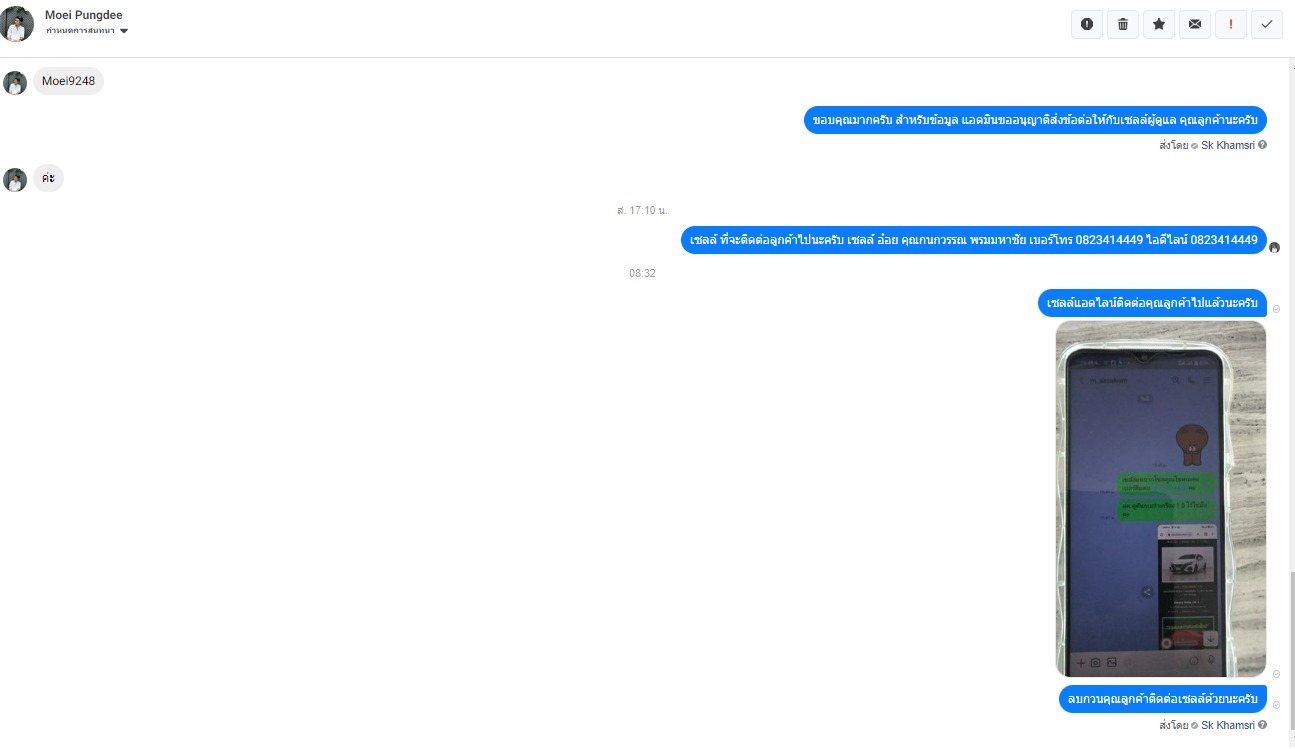Image resolution: width=1295 pixels, height=749 pixels.
Task: Click the sender avatar beside ค่ะ message
Action: click(15, 179)
